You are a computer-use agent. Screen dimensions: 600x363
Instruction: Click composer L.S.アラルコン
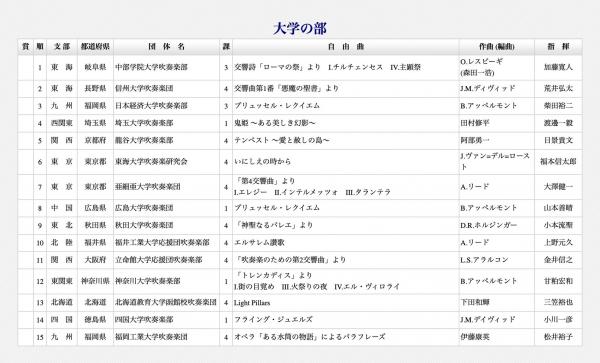[x=484, y=260]
